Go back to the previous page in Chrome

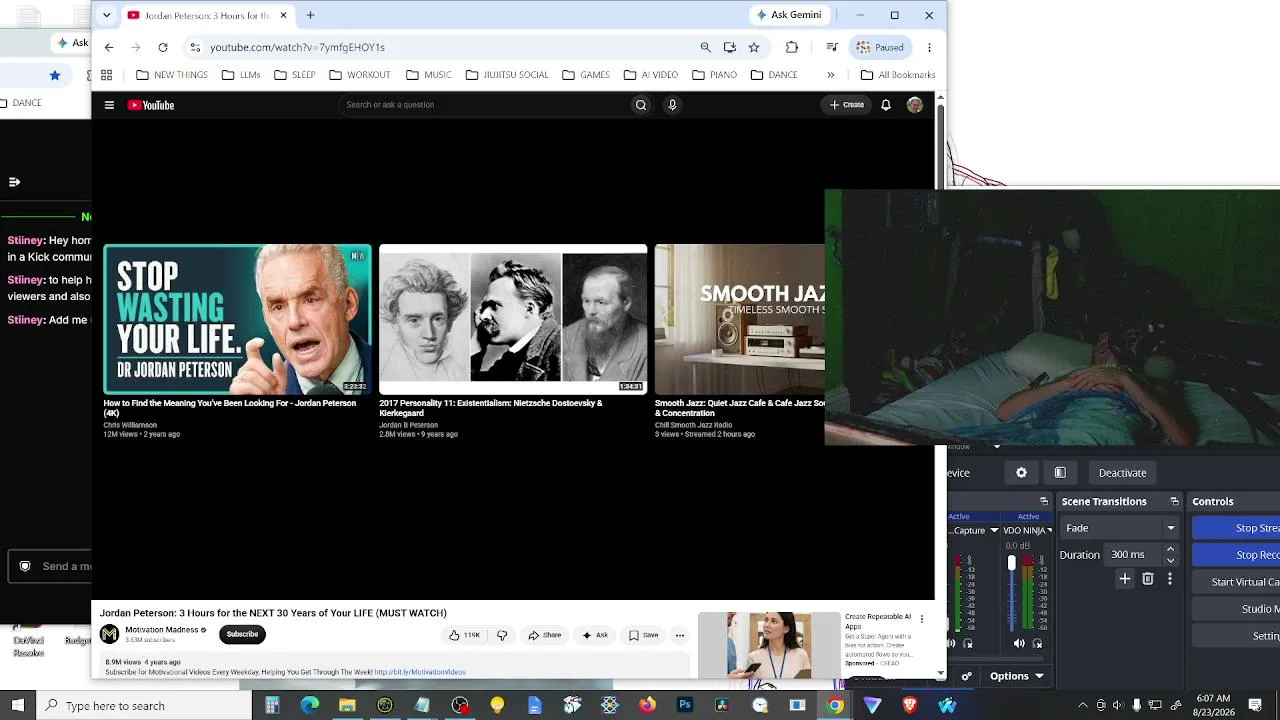[109, 47]
